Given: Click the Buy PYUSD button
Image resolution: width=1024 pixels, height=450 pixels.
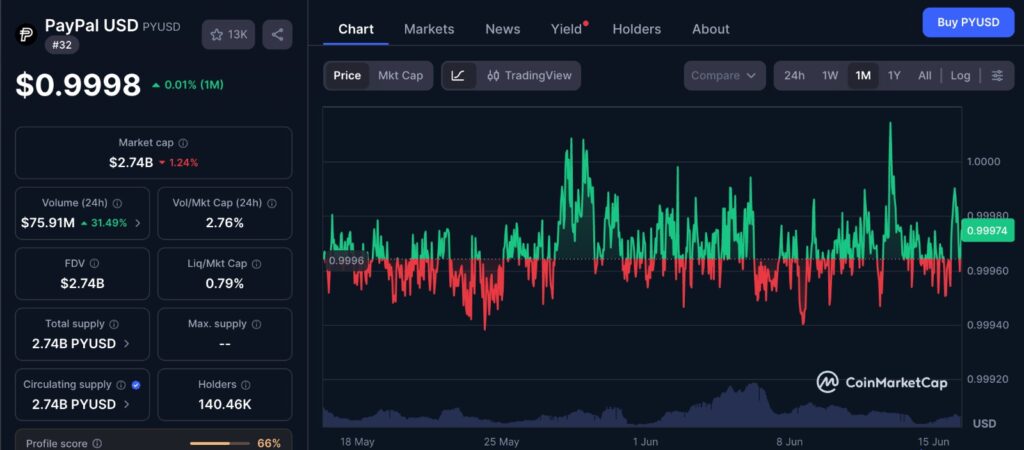Looking at the screenshot, I should tap(968, 22).
